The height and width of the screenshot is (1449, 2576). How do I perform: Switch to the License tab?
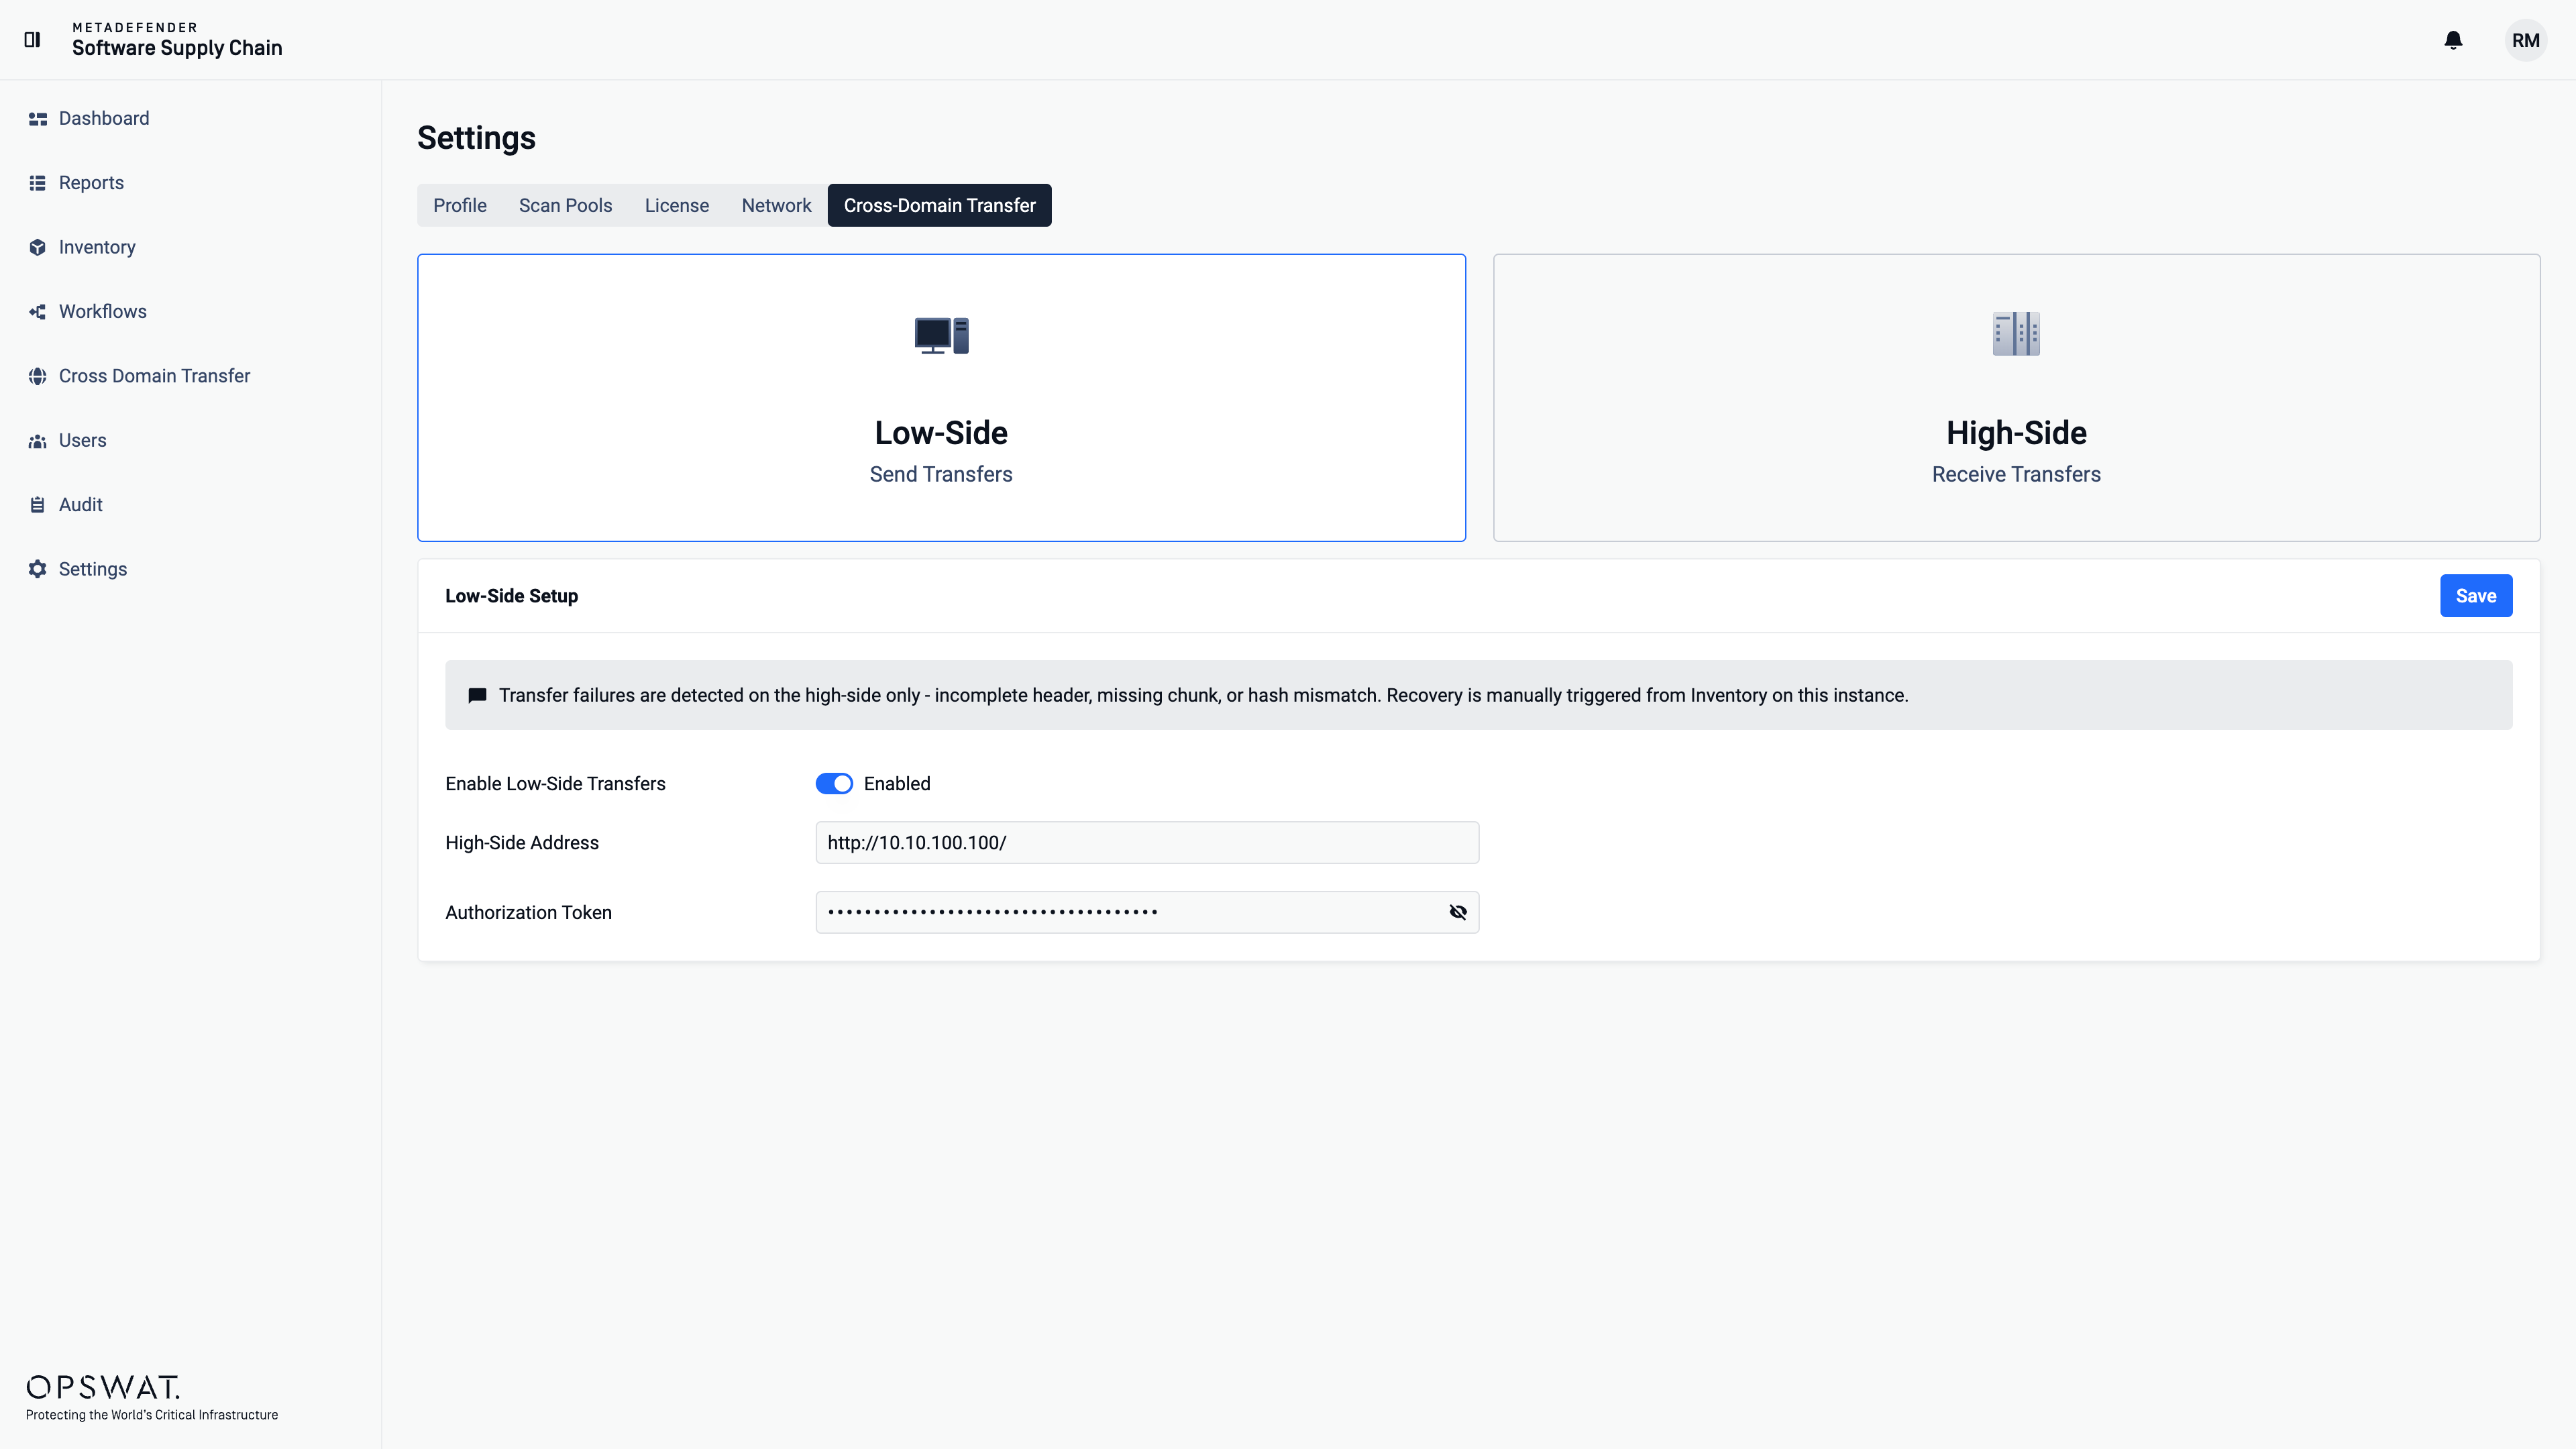pyautogui.click(x=676, y=206)
